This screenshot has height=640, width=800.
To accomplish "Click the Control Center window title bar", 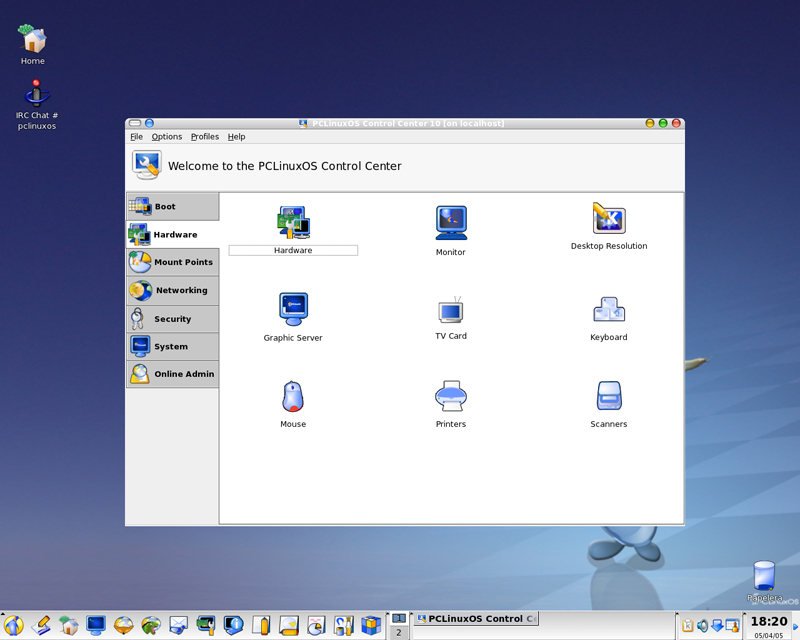I will coord(401,123).
